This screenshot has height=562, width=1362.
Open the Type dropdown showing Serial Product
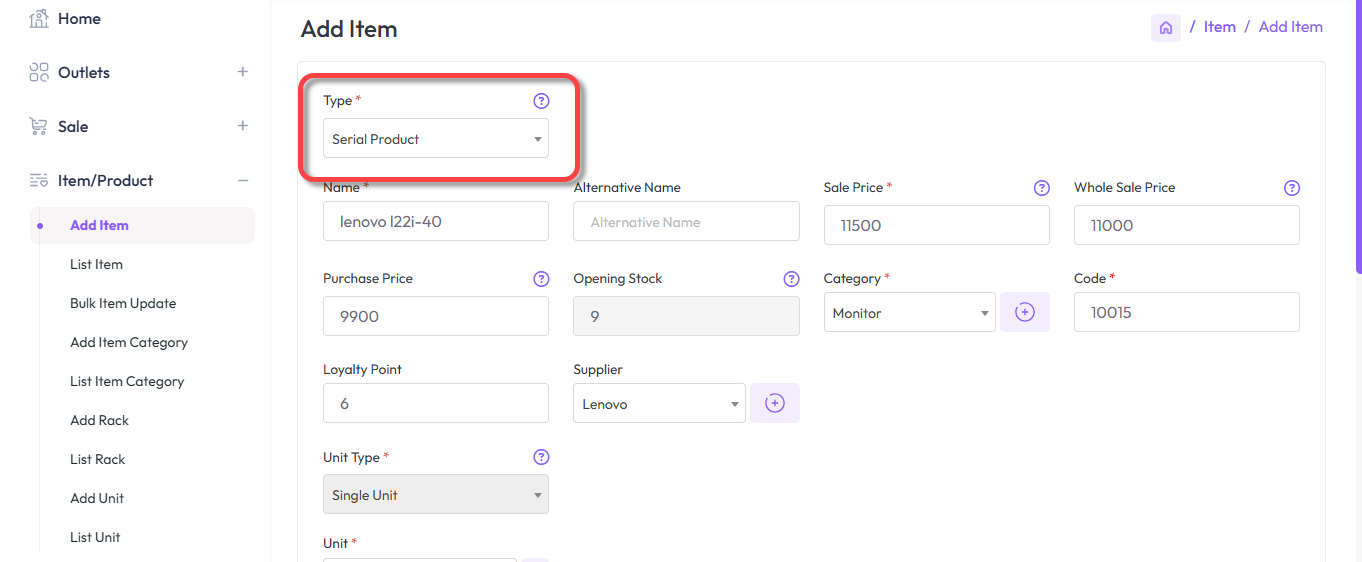pos(435,139)
